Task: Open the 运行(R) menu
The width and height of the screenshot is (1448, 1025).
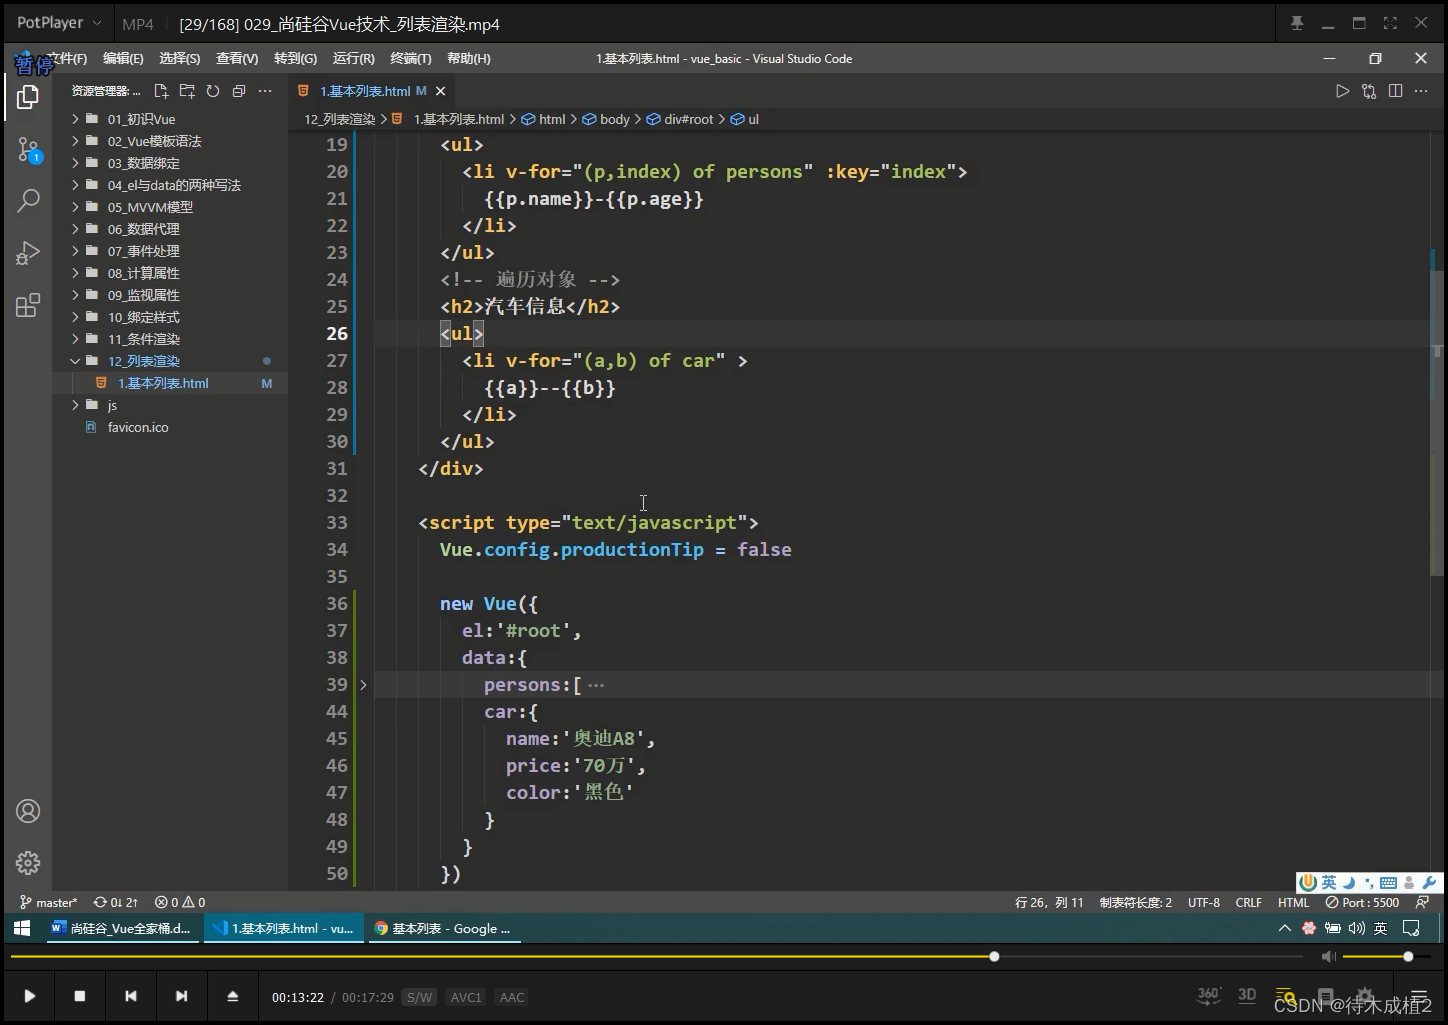Action: [x=354, y=59]
